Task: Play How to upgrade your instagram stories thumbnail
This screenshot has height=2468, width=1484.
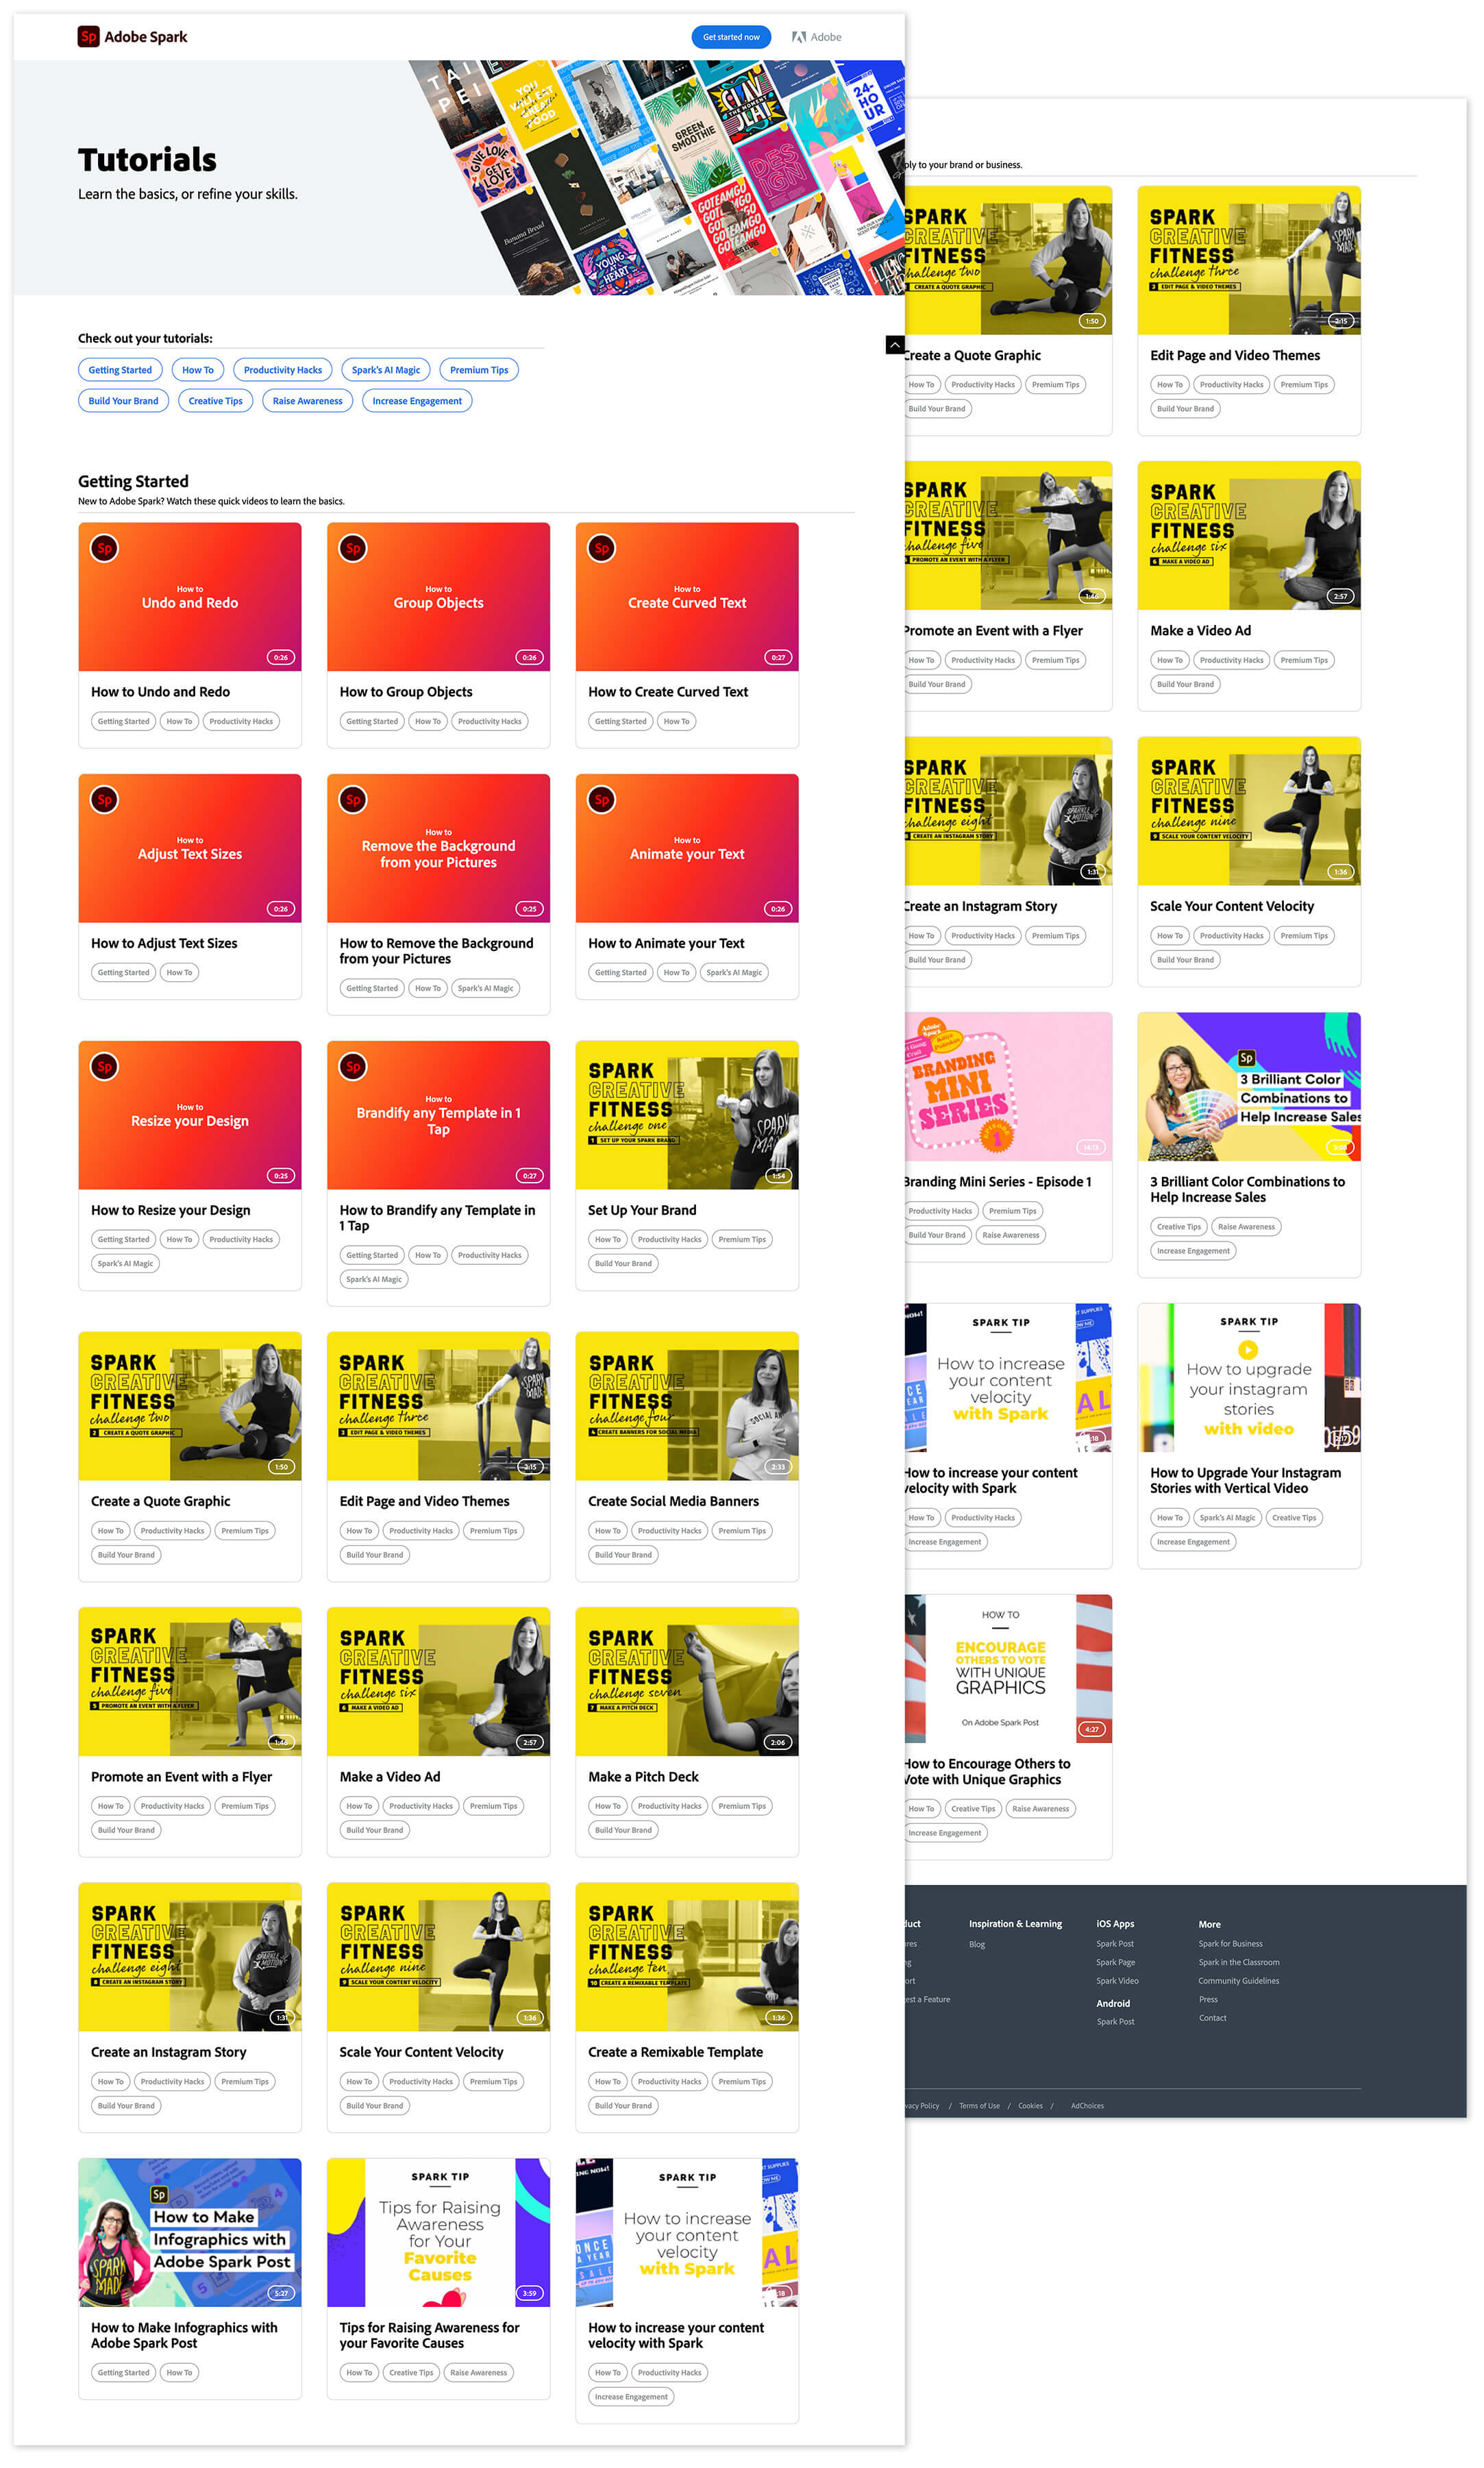Action: [x=1249, y=1378]
